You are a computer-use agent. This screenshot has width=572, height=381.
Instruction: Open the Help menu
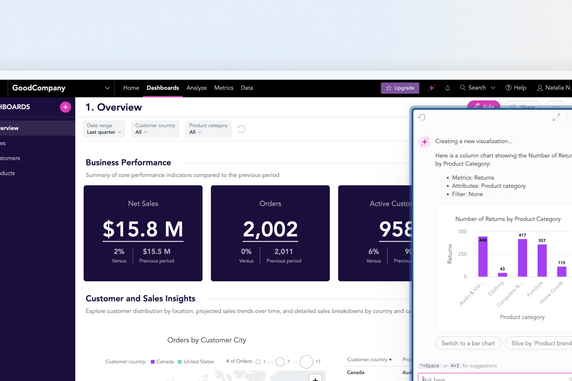click(x=515, y=88)
